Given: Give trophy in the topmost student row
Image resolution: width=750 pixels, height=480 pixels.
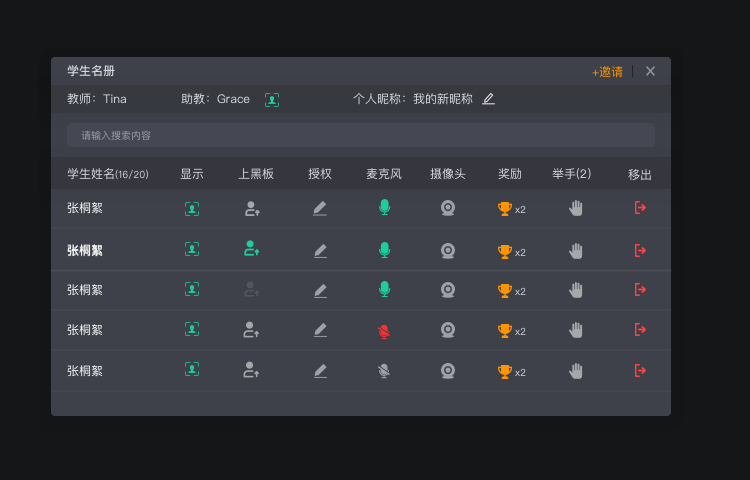Looking at the screenshot, I should click(505, 208).
